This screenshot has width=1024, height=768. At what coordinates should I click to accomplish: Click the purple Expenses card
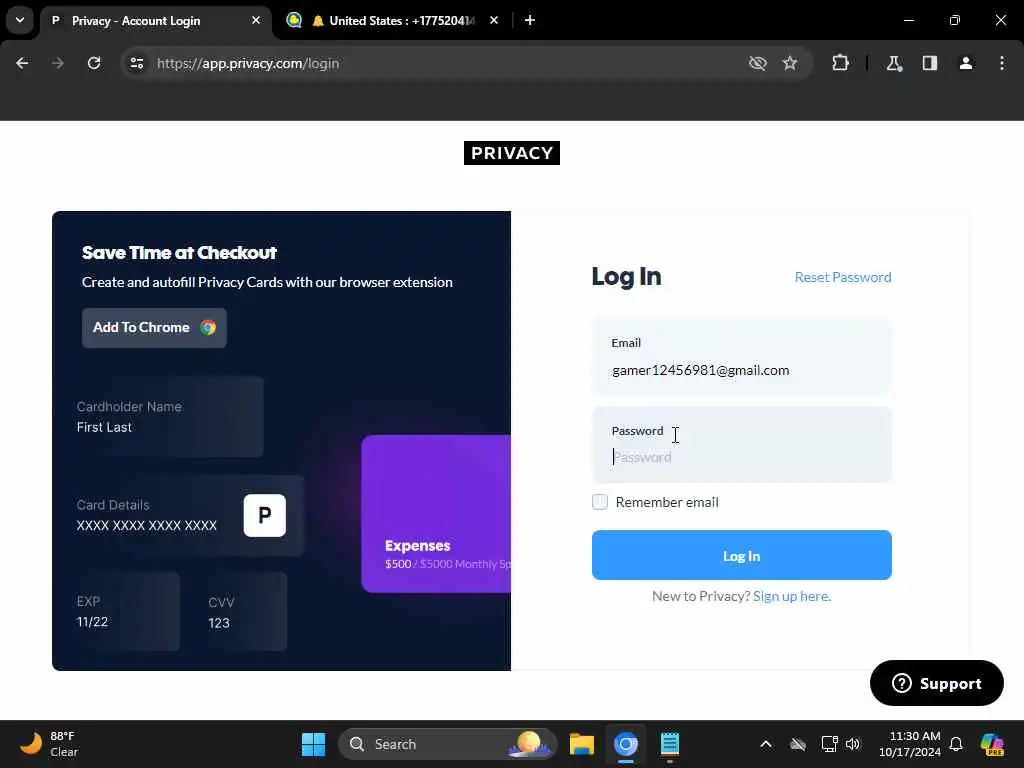tap(436, 514)
